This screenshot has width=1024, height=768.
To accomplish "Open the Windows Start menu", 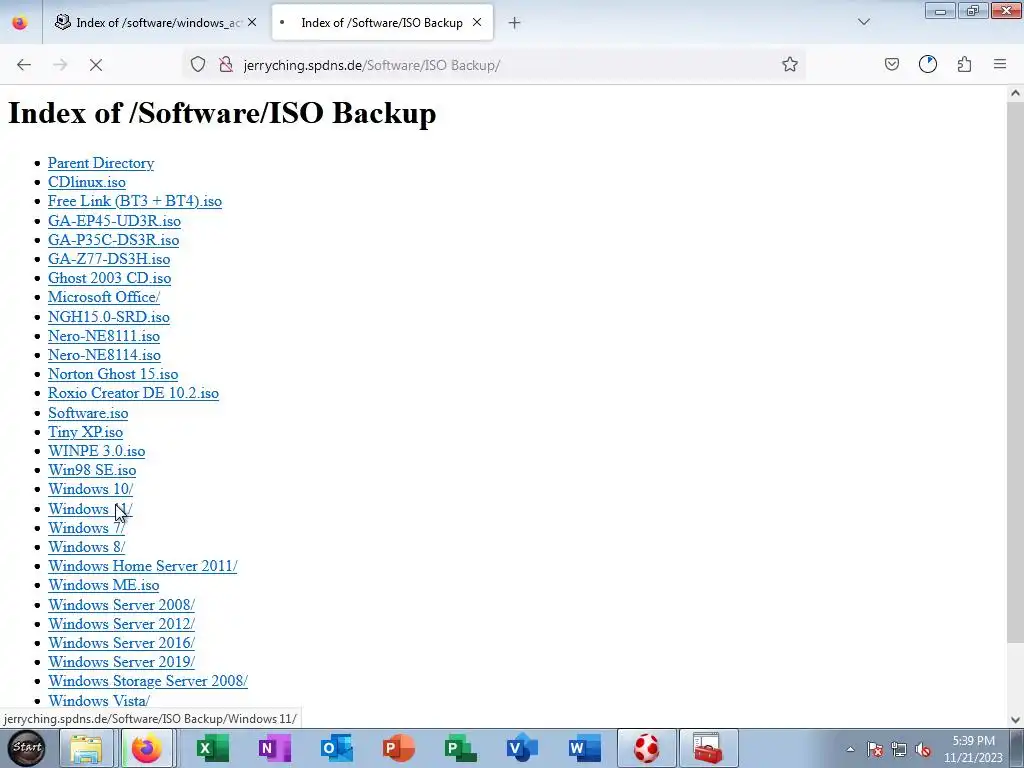I will pos(27,748).
